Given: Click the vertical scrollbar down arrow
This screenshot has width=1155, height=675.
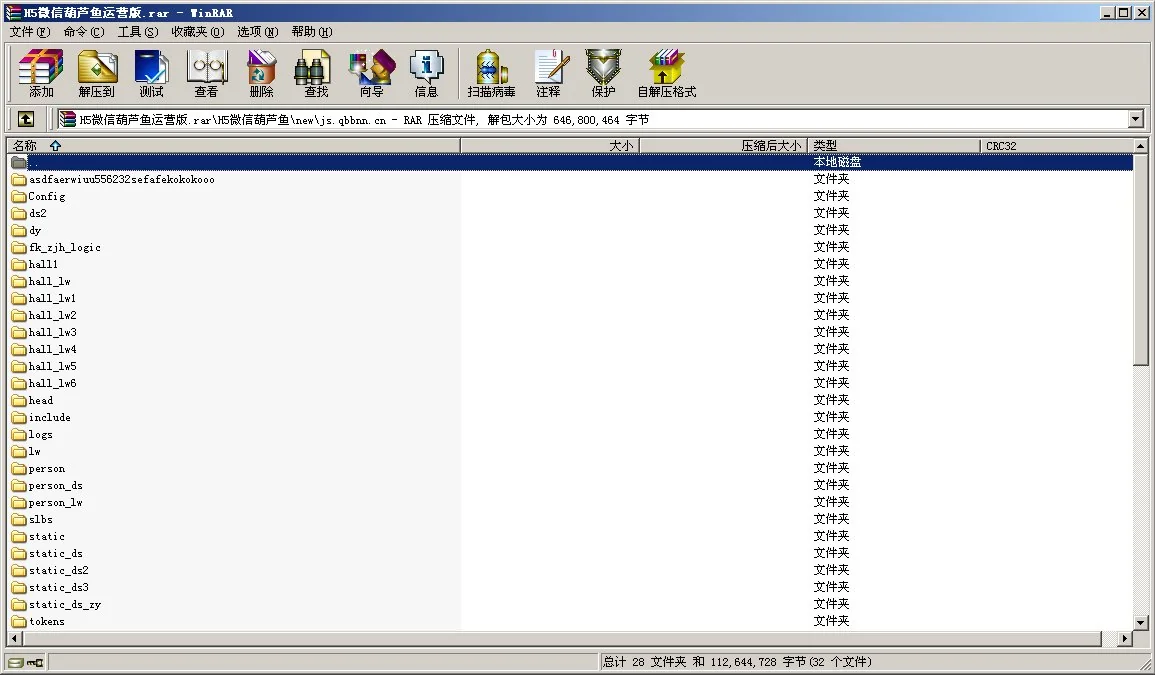Looking at the screenshot, I should (1141, 623).
